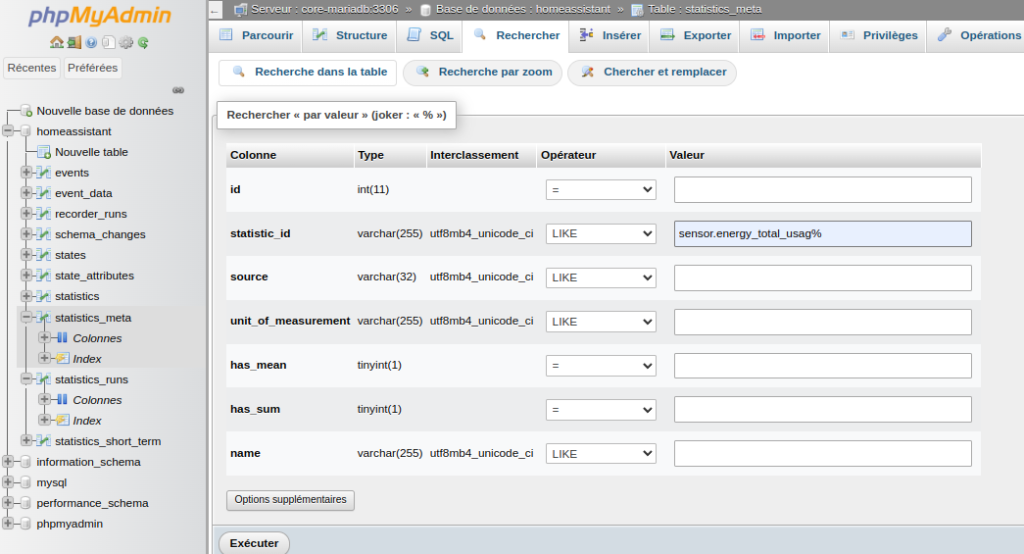Click the log out door icon

pos(74,42)
